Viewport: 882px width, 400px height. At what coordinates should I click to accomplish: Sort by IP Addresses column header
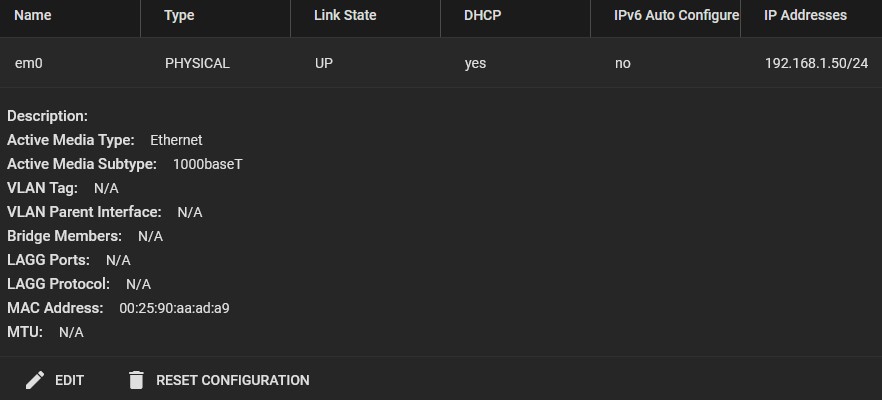(805, 15)
